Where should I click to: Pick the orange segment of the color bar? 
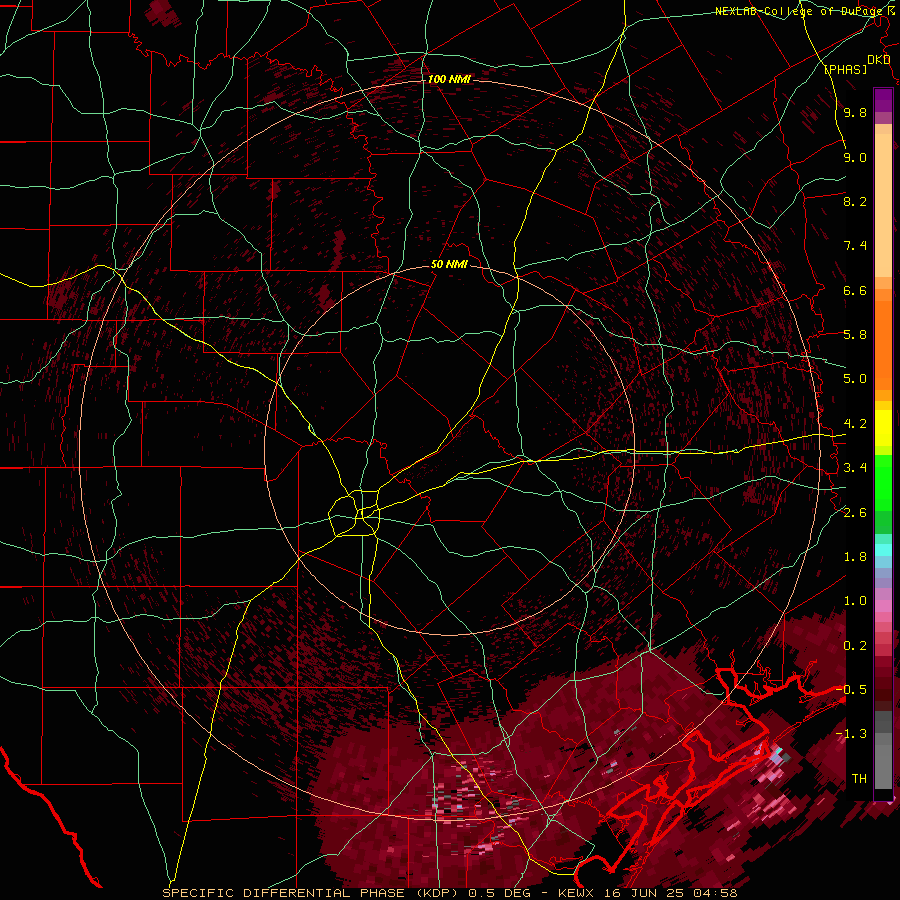[883, 344]
